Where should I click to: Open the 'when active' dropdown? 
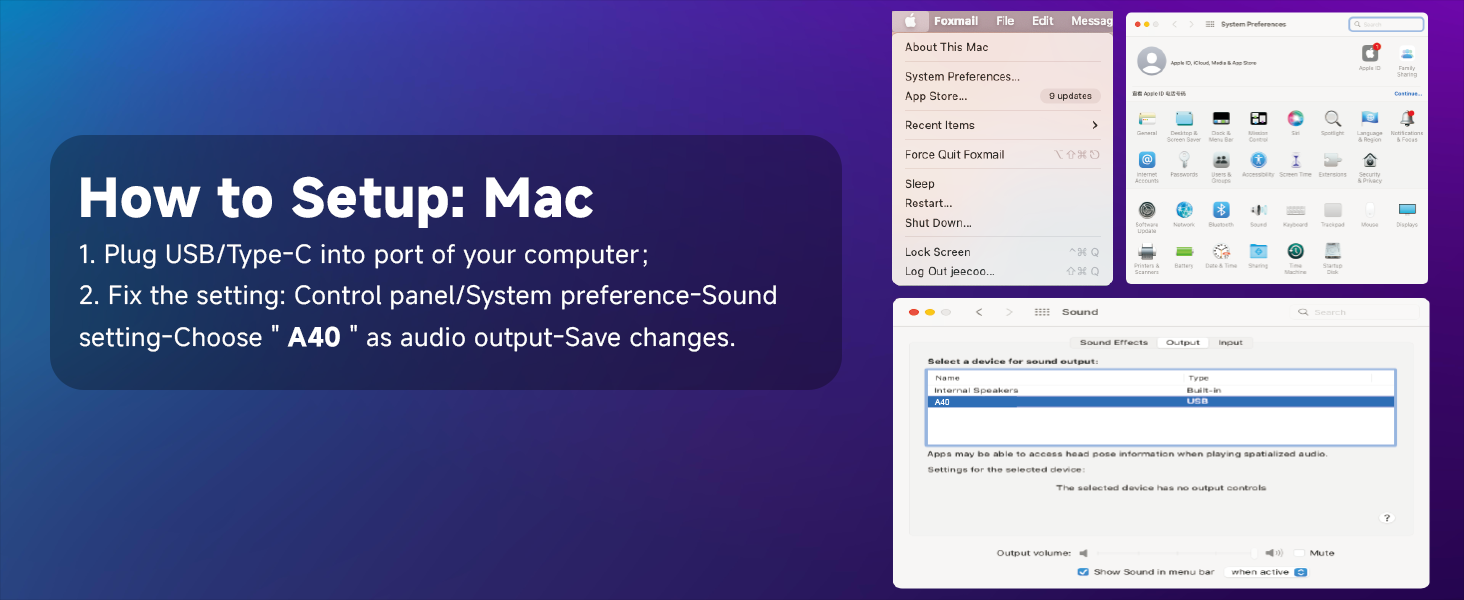pos(1267,572)
